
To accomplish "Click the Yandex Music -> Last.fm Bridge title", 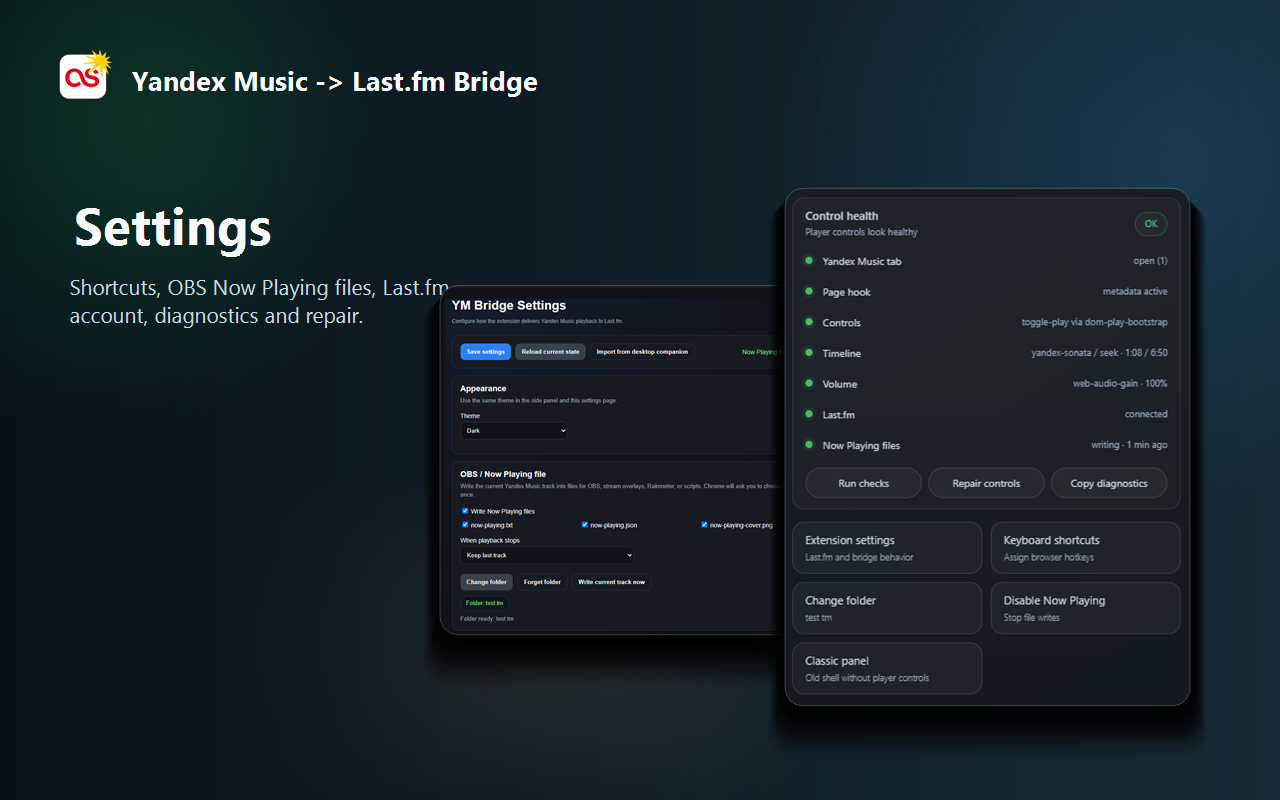I will click(335, 81).
